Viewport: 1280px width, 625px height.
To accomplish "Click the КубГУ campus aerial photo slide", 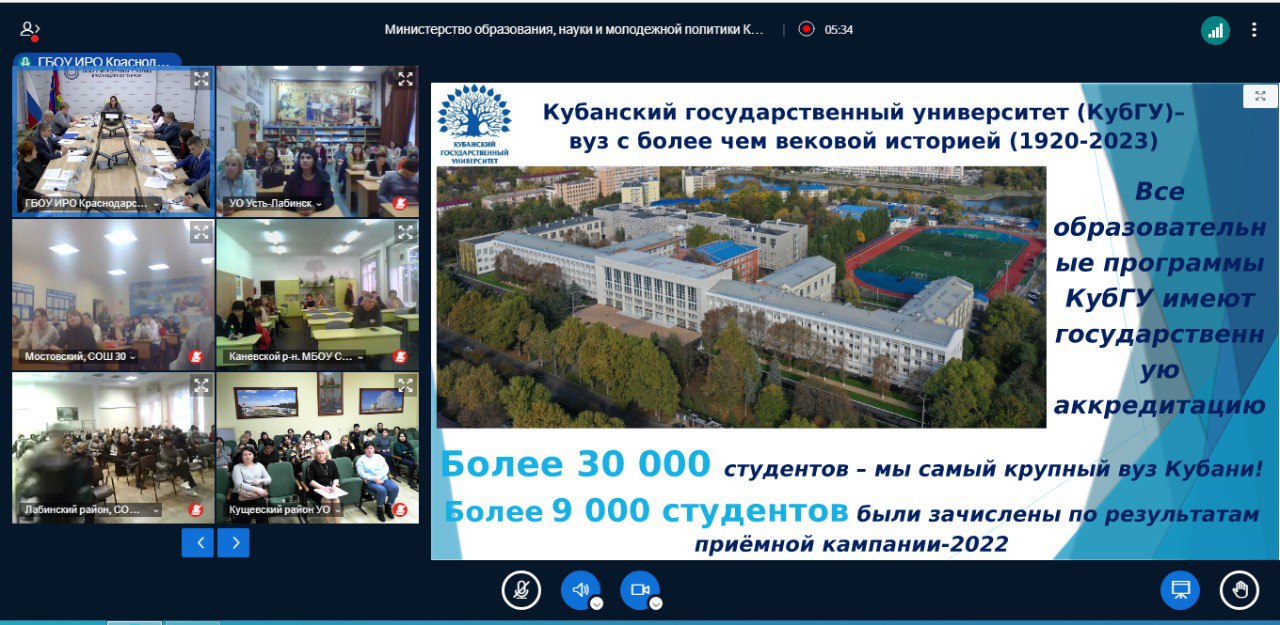I will point(741,297).
